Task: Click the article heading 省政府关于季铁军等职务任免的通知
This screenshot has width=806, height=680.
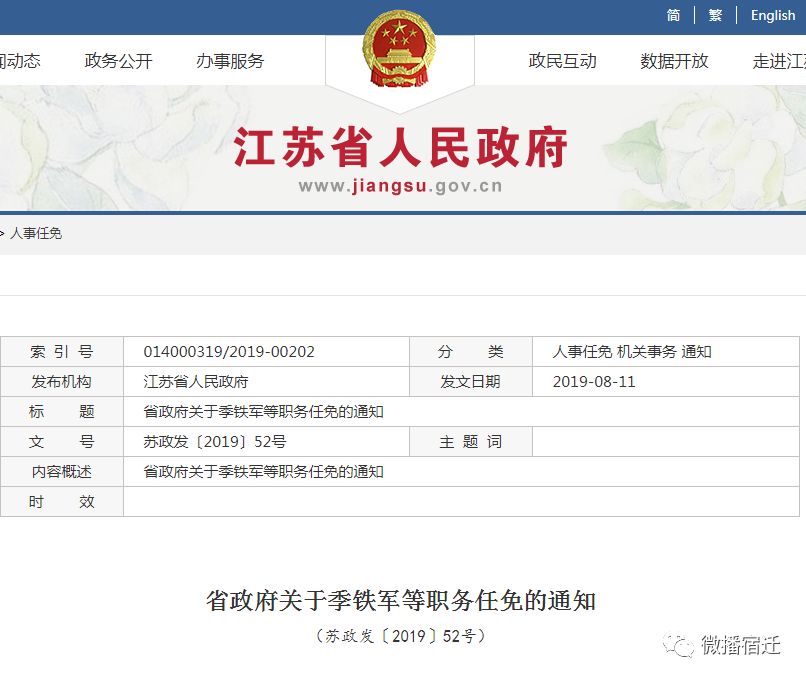Action: (x=401, y=600)
